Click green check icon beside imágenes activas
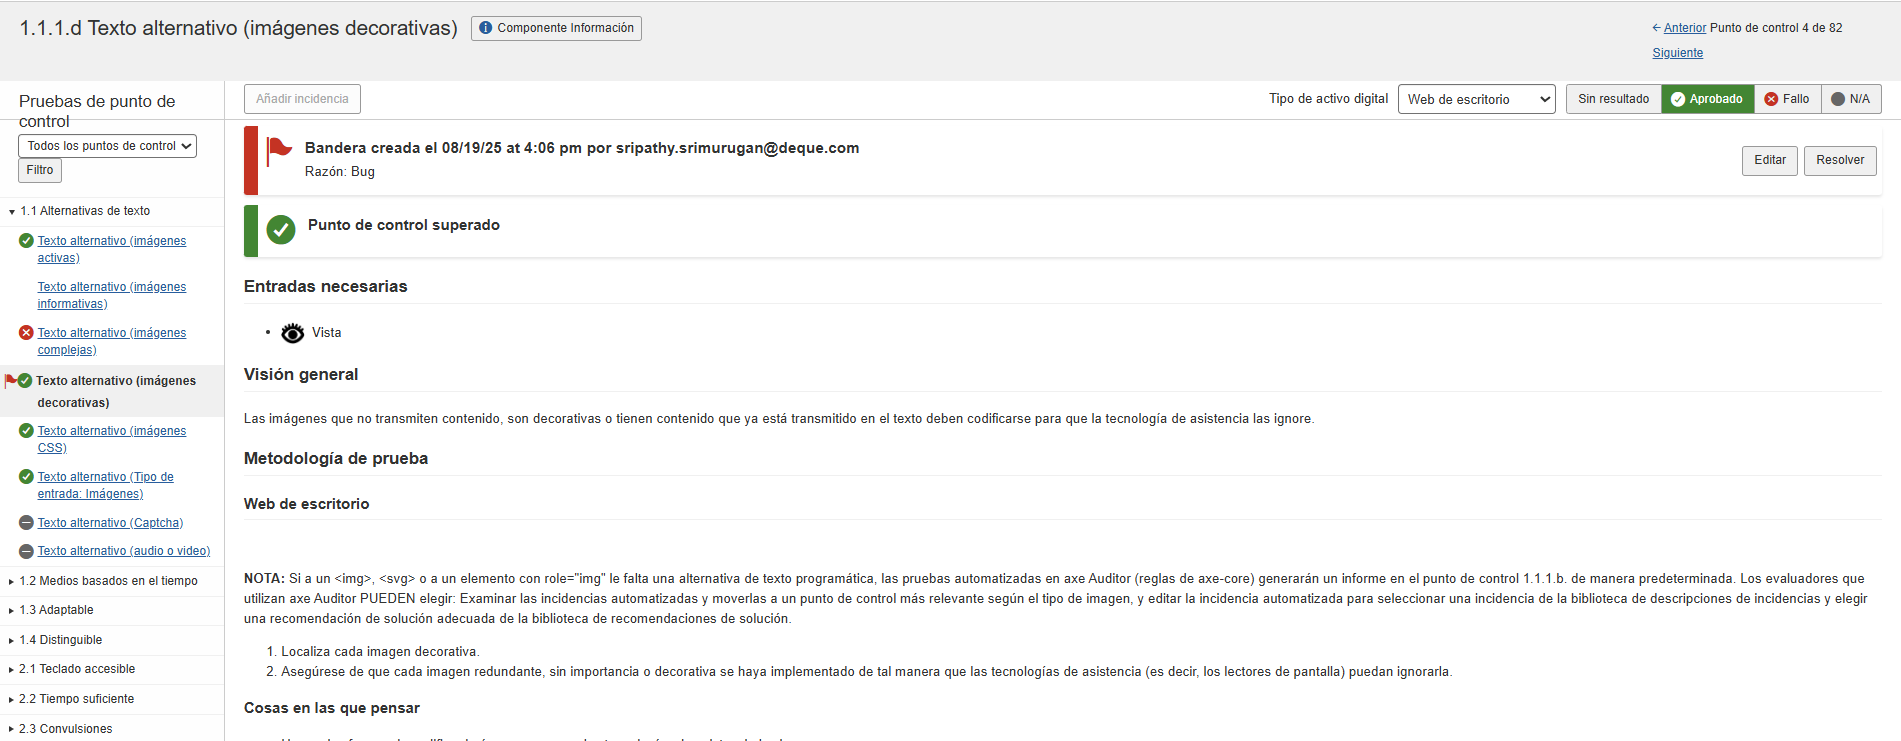 (x=27, y=241)
